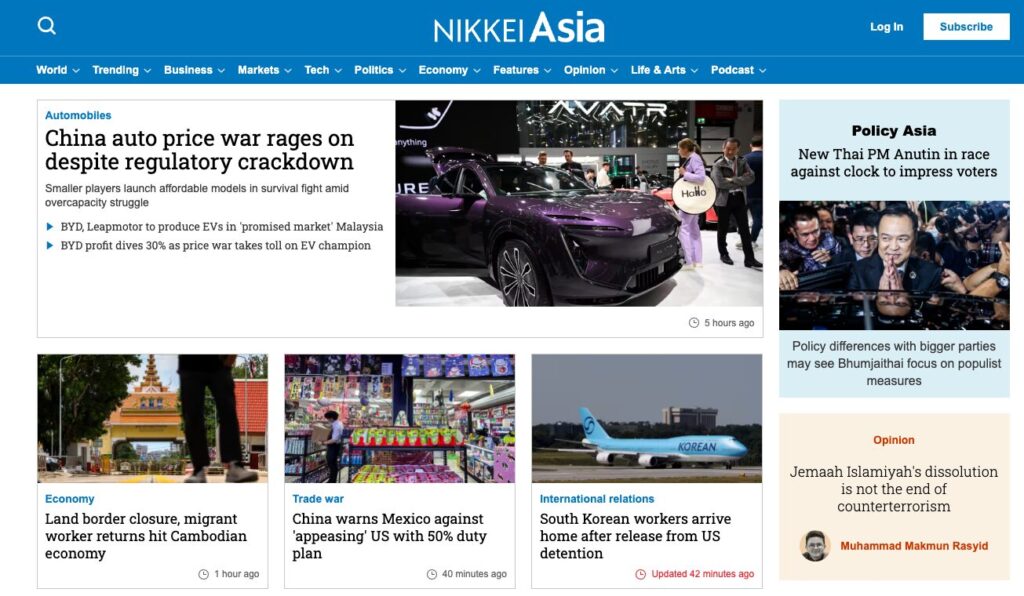Expand the World dropdown menu
The width and height of the screenshot is (1024, 596).
[x=58, y=70]
